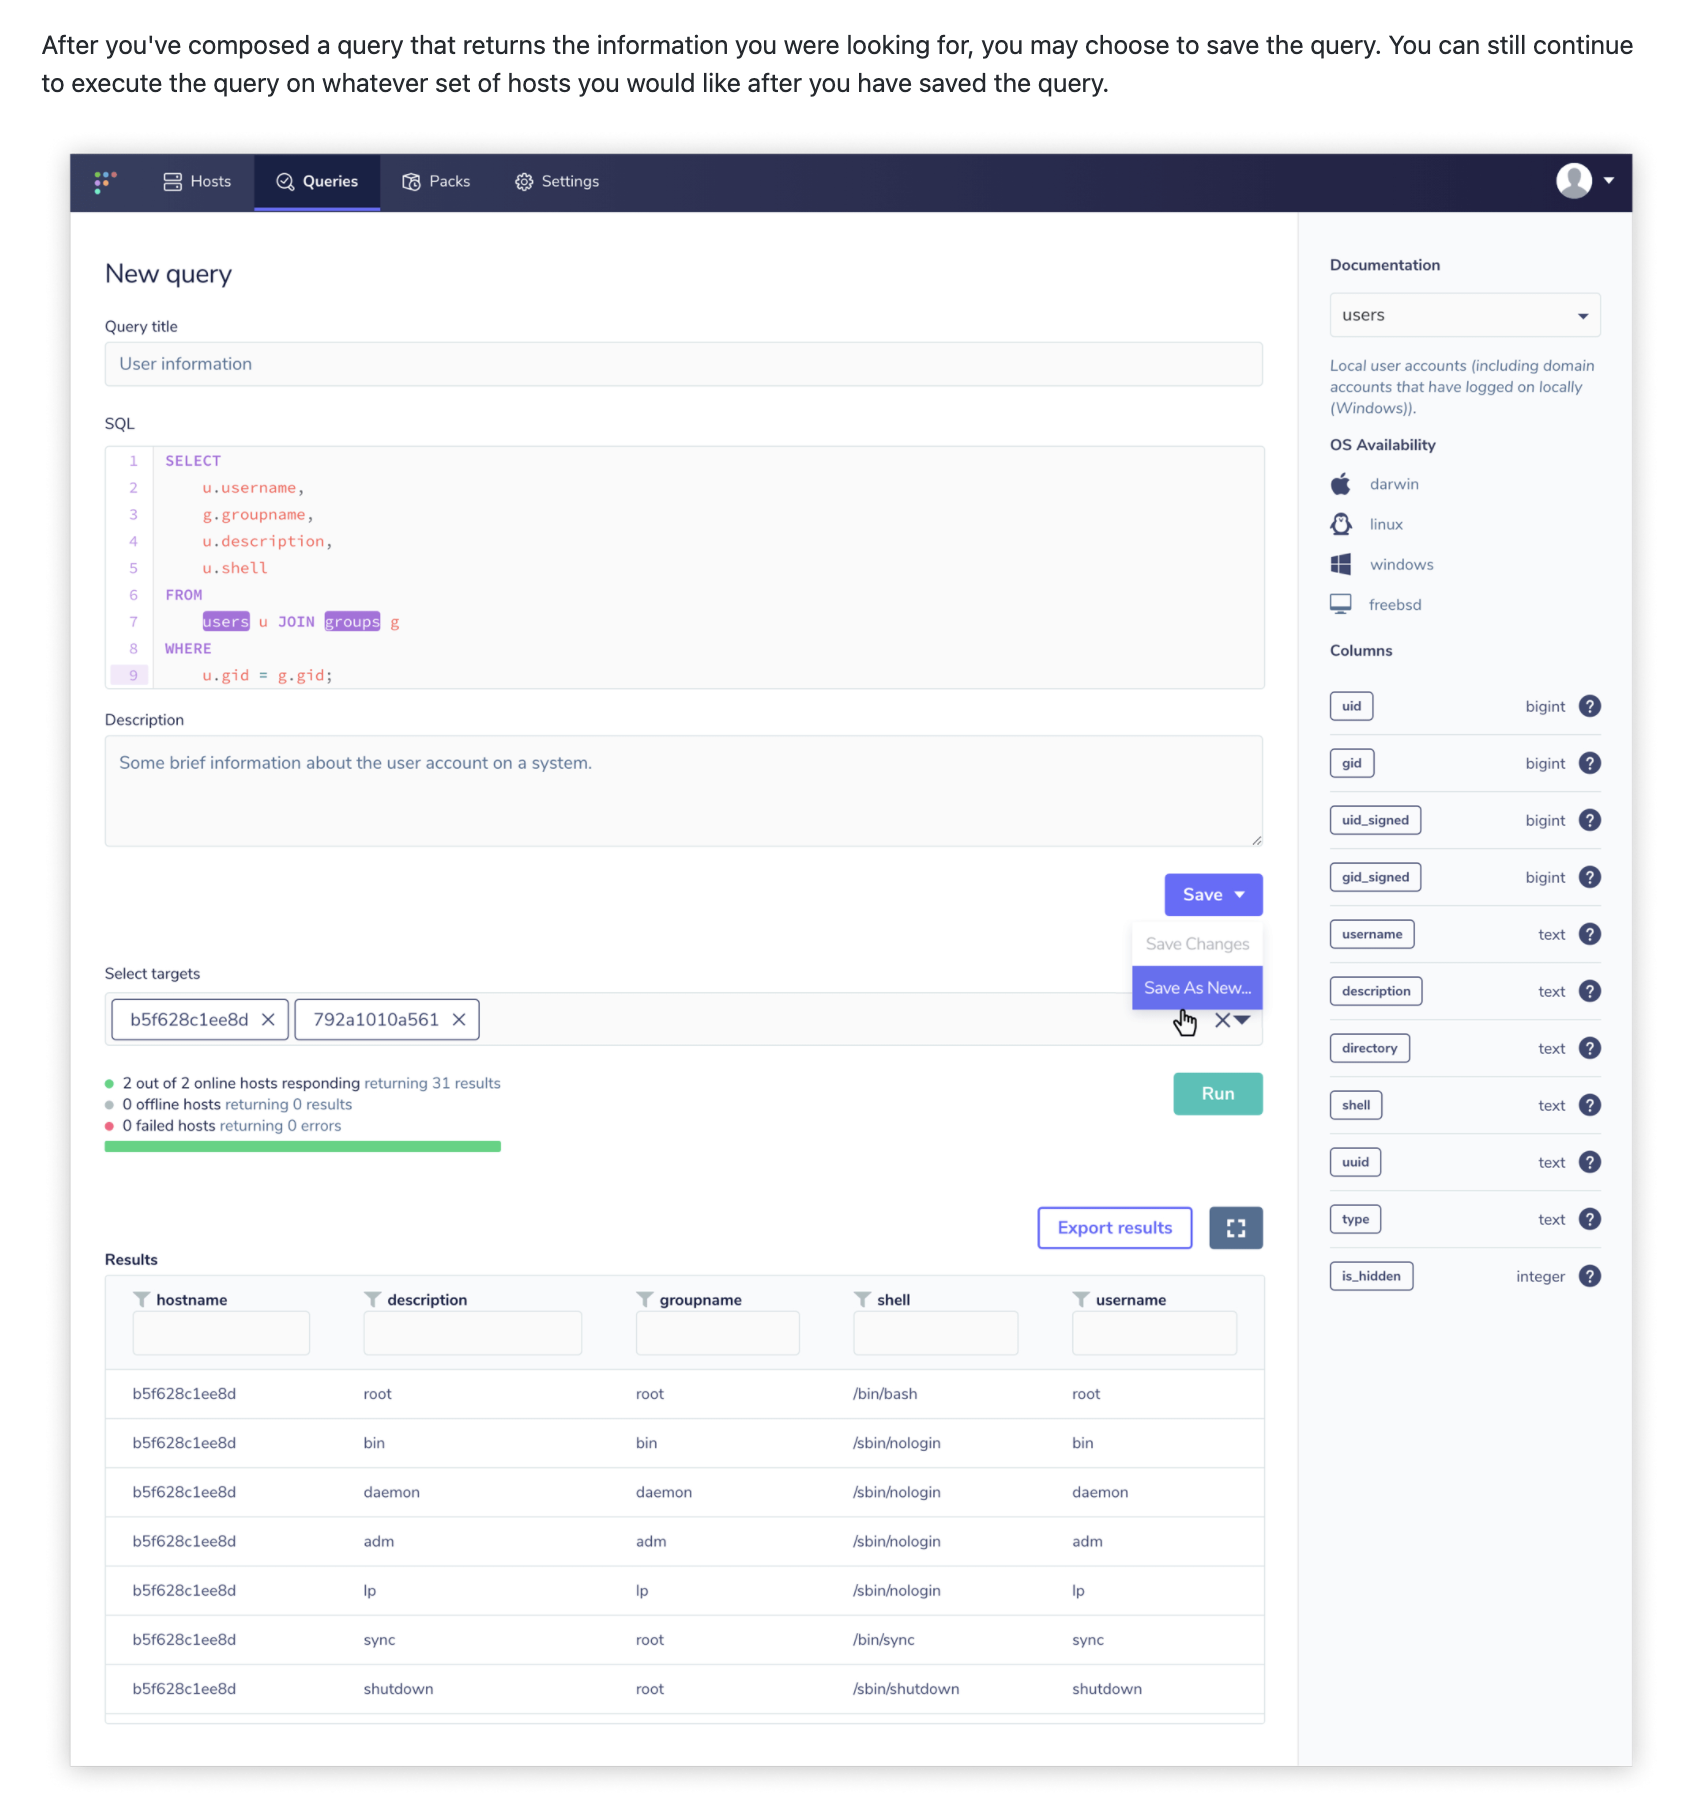Click the user avatar icon

coord(1572,181)
